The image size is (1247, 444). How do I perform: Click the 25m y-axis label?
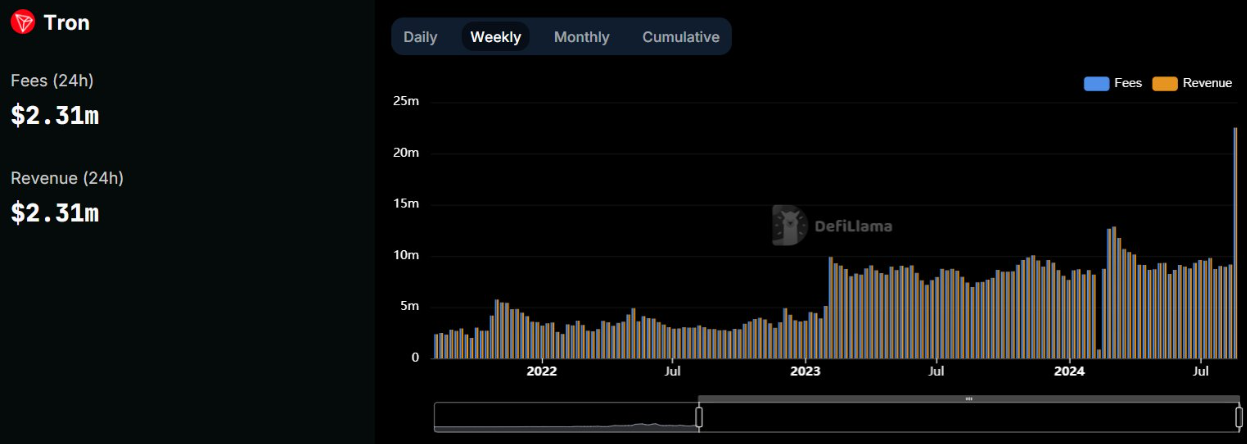(406, 101)
